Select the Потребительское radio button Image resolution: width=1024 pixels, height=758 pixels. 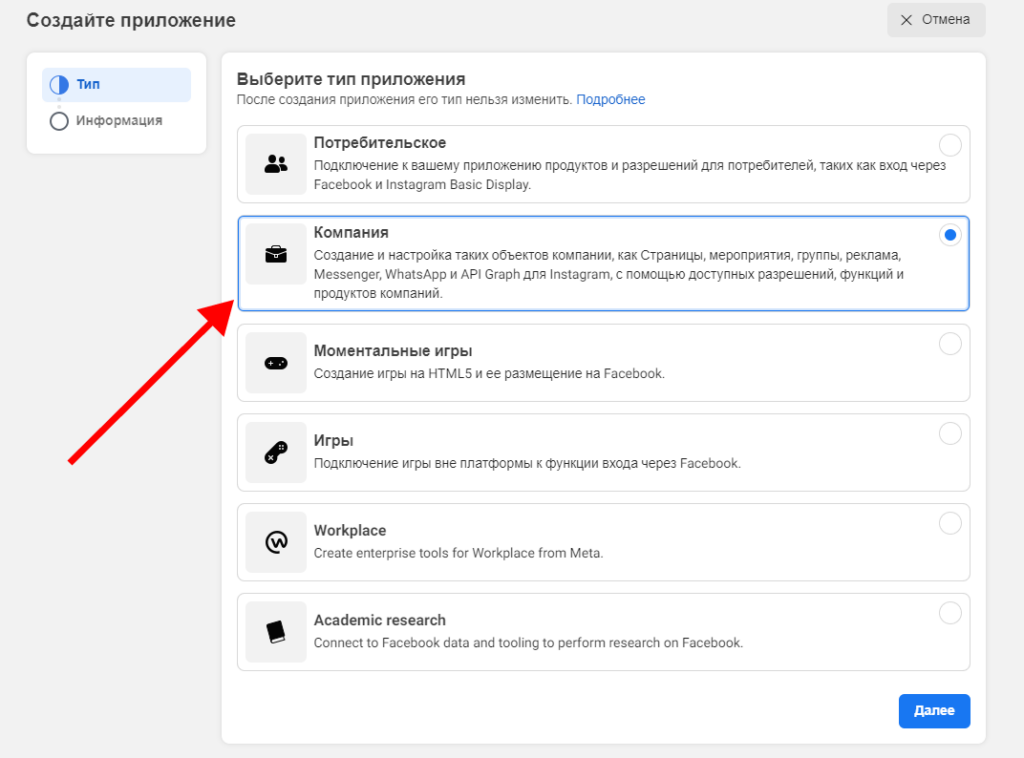coord(950,145)
